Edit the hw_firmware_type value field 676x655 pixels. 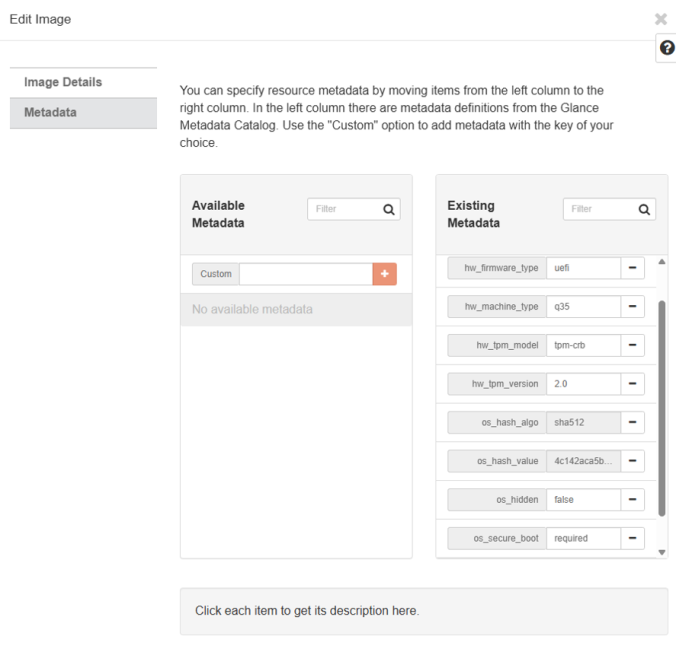[x=582, y=268]
